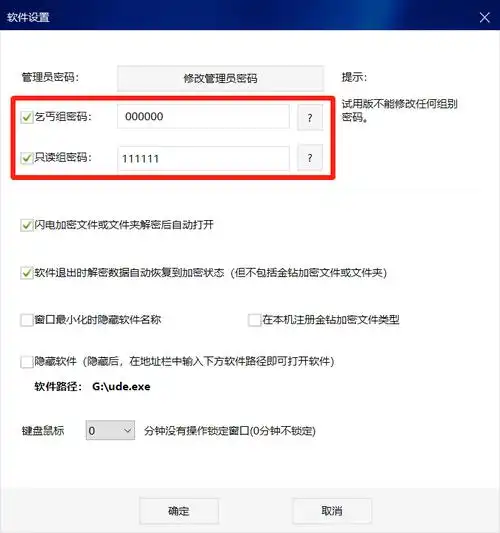This screenshot has height=533, width=500.
Task: Click the 软件设置 title bar text
Action: click(x=29, y=17)
